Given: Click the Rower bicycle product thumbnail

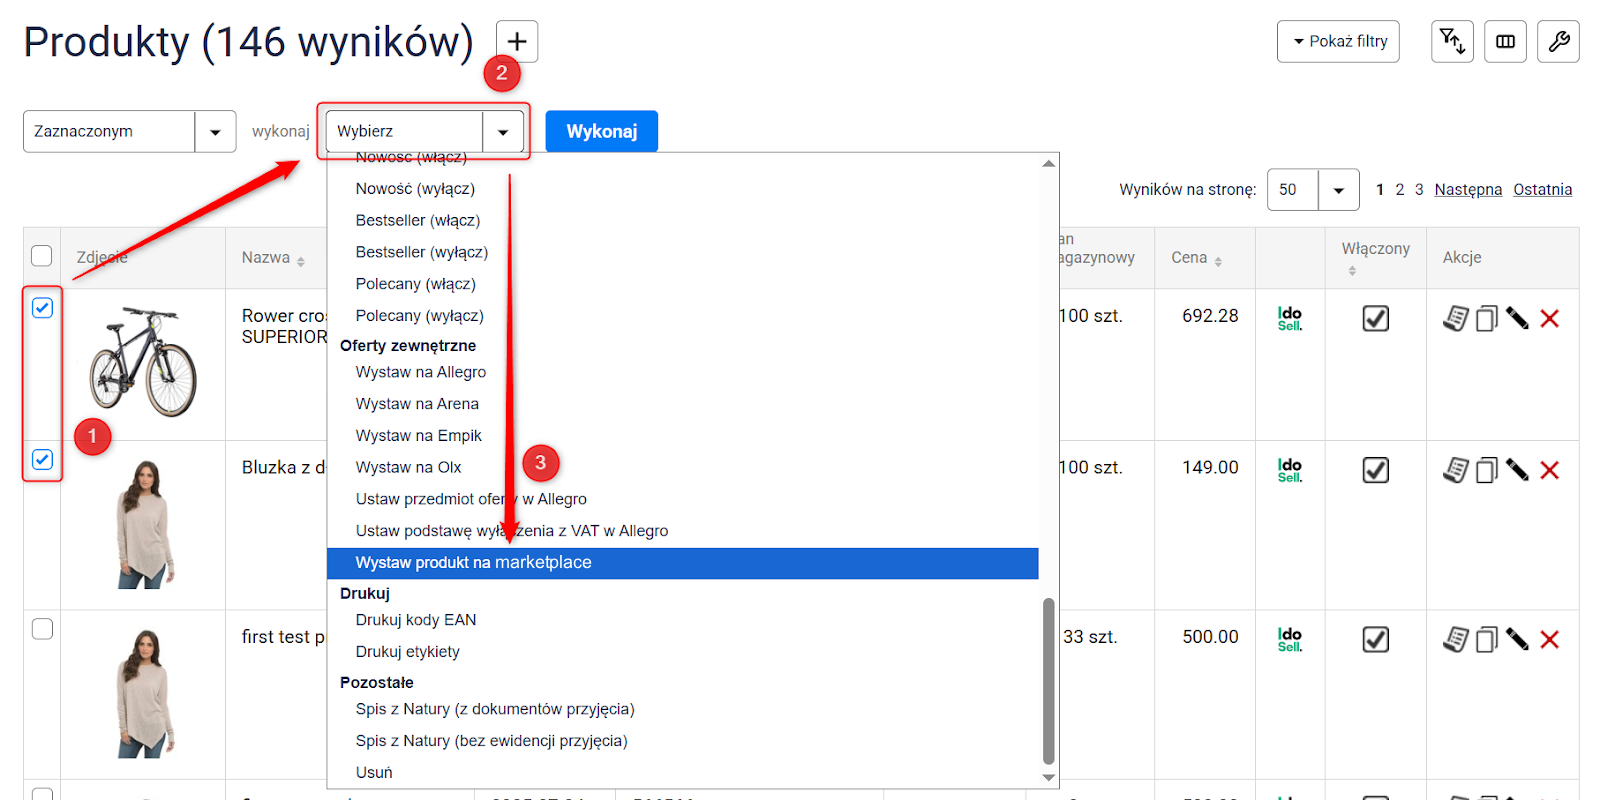Looking at the screenshot, I should pos(143,362).
